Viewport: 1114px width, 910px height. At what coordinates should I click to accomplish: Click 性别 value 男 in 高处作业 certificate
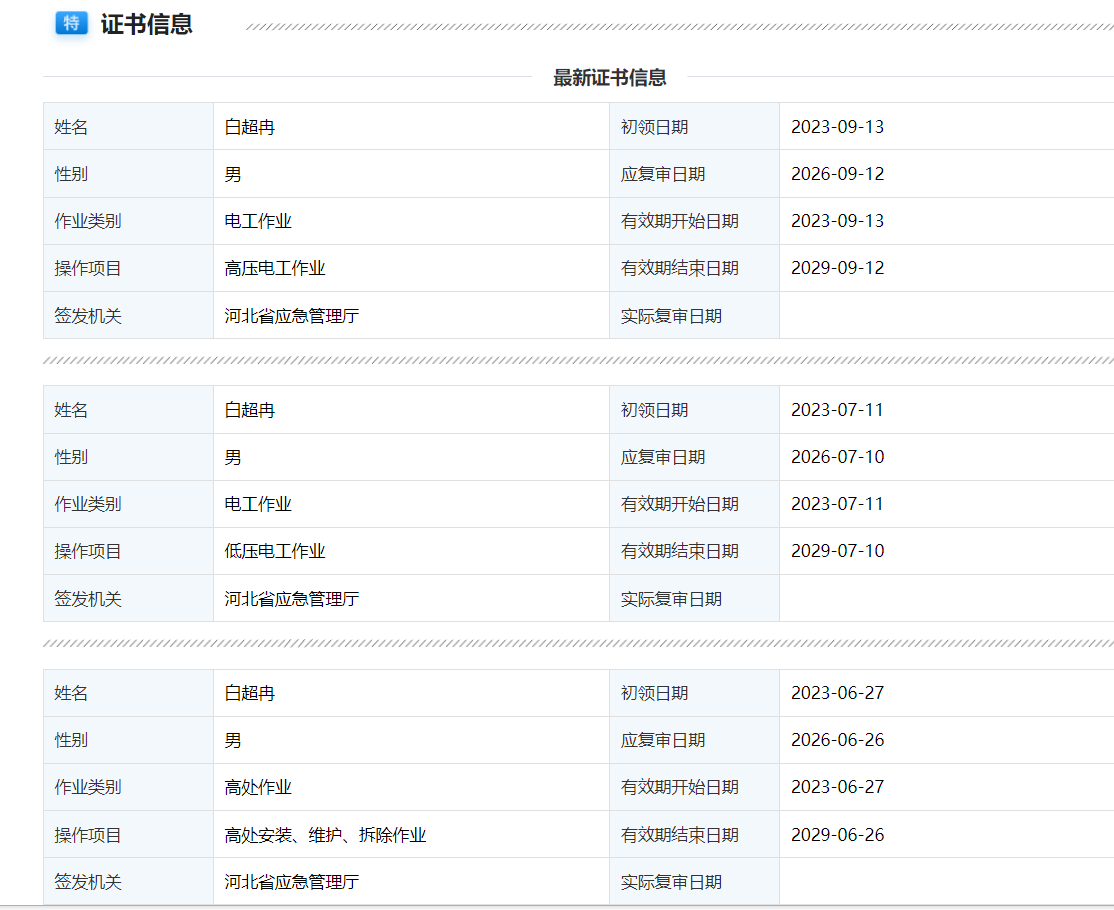[233, 740]
